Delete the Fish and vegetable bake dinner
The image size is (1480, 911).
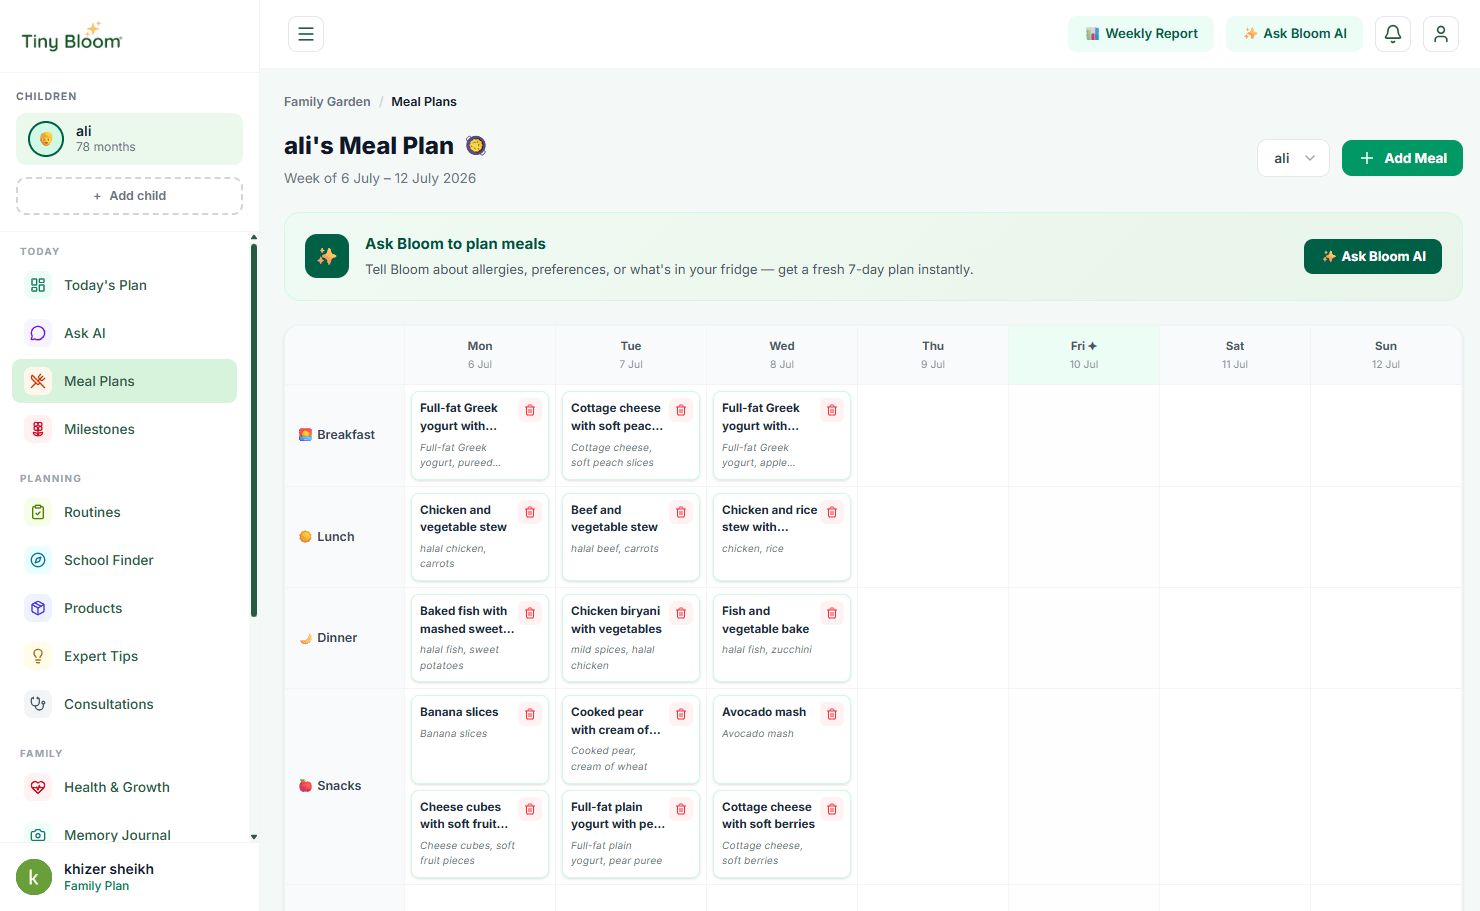point(832,613)
